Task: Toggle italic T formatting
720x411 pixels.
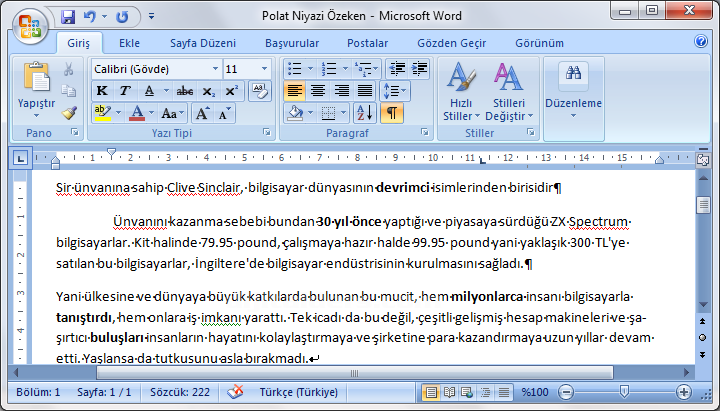Action: [x=124, y=91]
